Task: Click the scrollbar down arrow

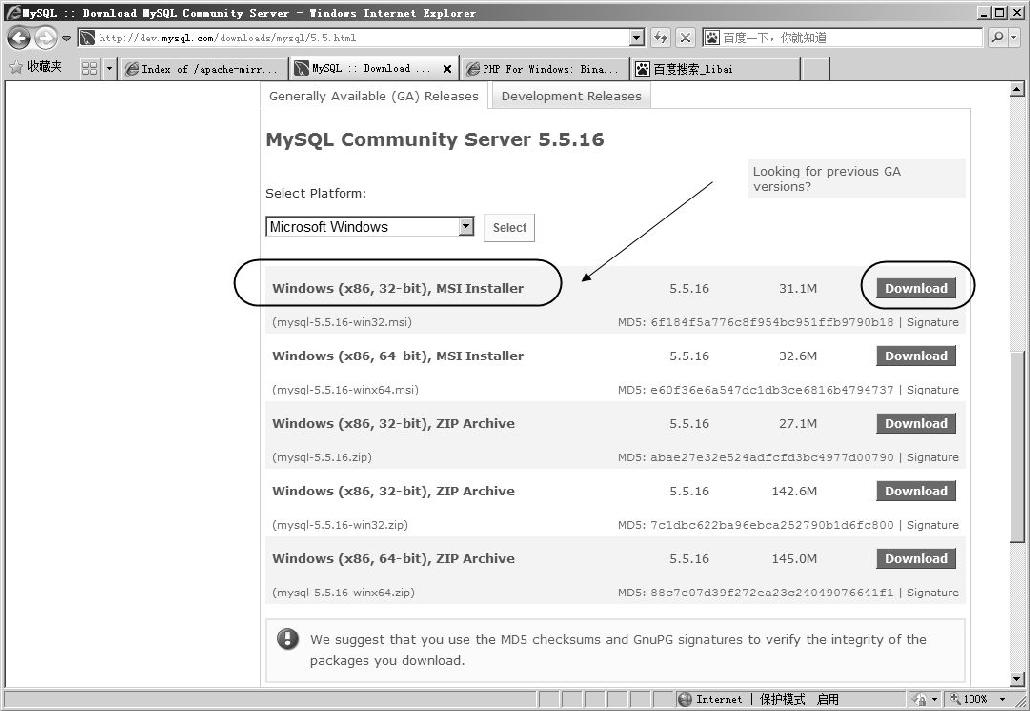Action: (x=1017, y=679)
